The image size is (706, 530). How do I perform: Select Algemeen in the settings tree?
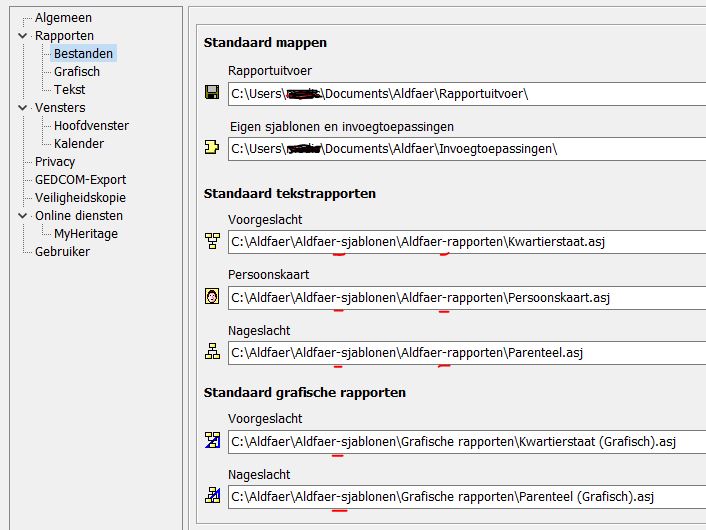click(x=62, y=18)
